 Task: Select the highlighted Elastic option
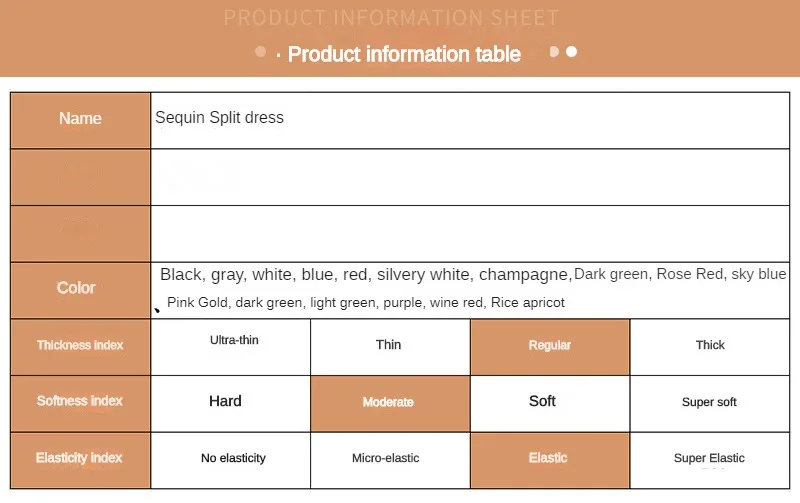click(x=548, y=458)
